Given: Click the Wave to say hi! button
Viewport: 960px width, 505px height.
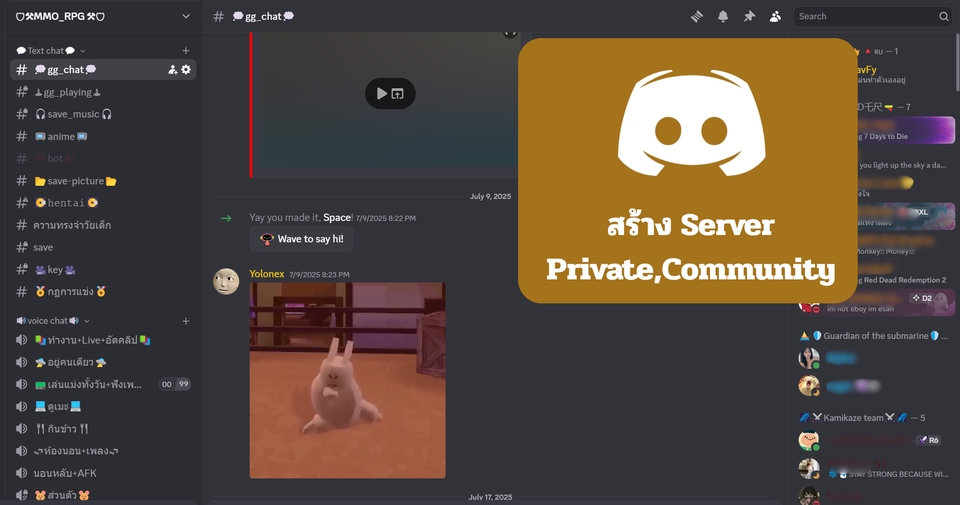Looking at the screenshot, I should [x=301, y=239].
